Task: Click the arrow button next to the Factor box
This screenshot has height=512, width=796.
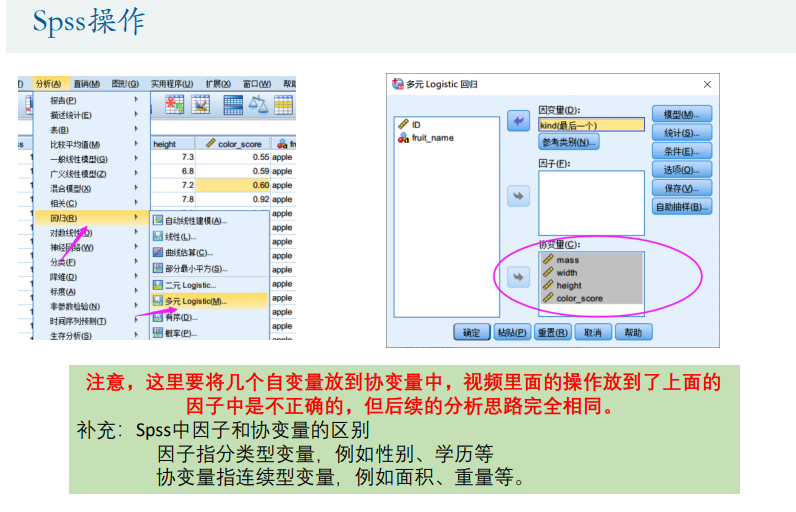Action: [x=518, y=197]
